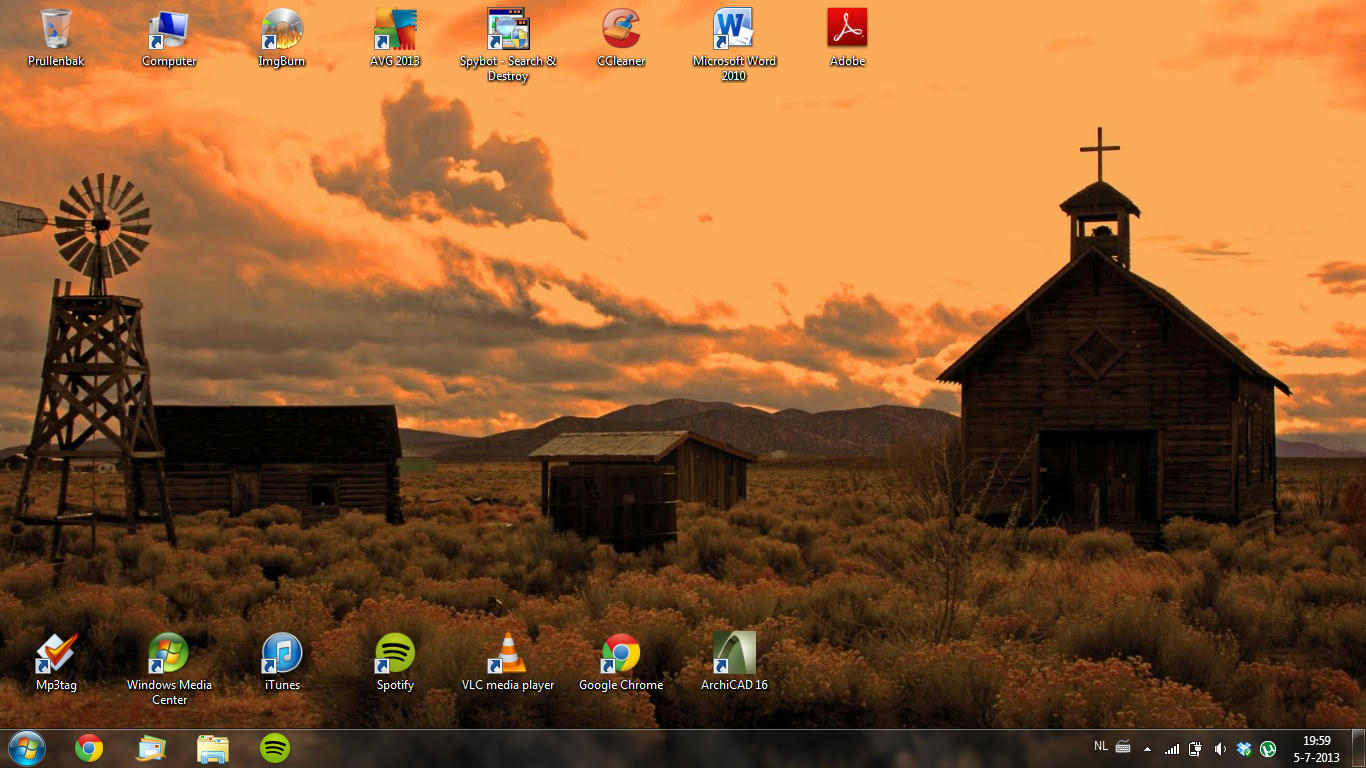Select the ArchiCAD 16 desktop shortcut
This screenshot has width=1366, height=768.
(x=734, y=654)
